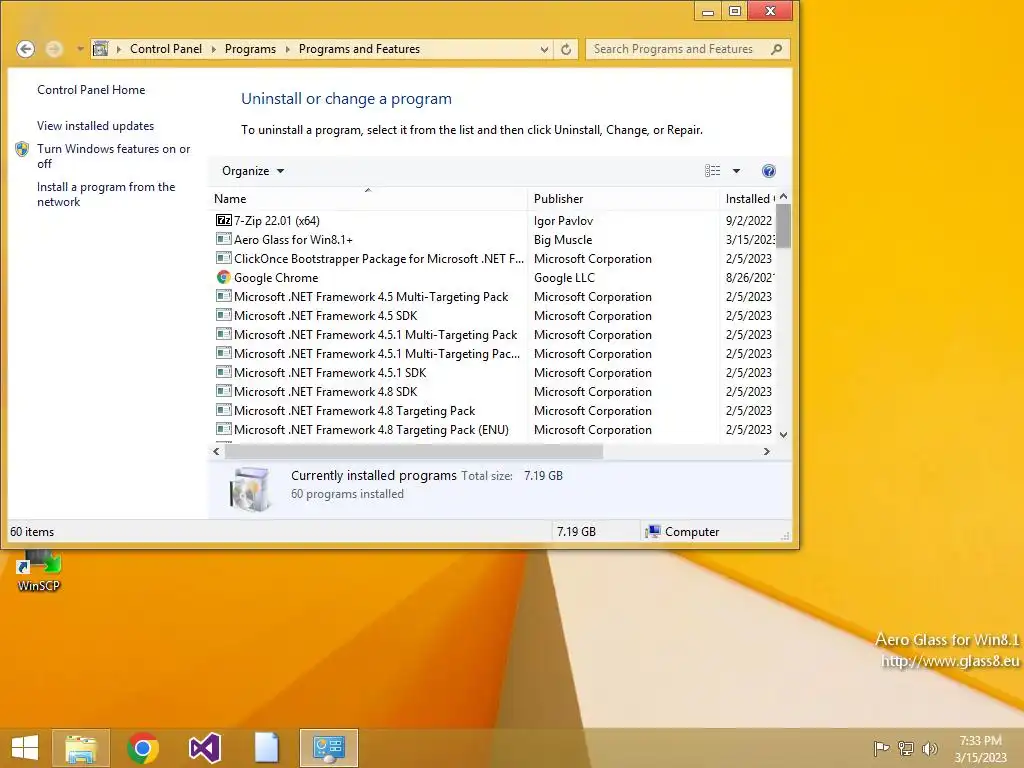Image resolution: width=1024 pixels, height=768 pixels.
Task: Sort by Installed On column header
Action: (x=748, y=199)
